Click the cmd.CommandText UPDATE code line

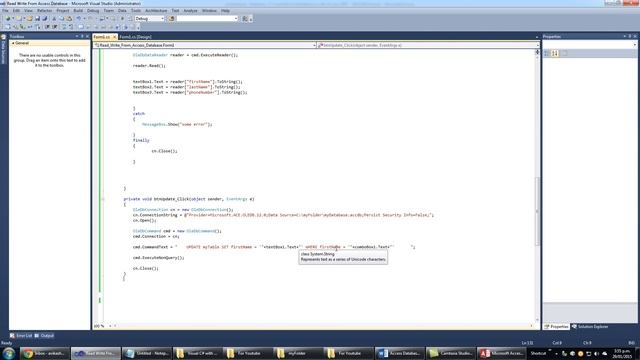273,247
